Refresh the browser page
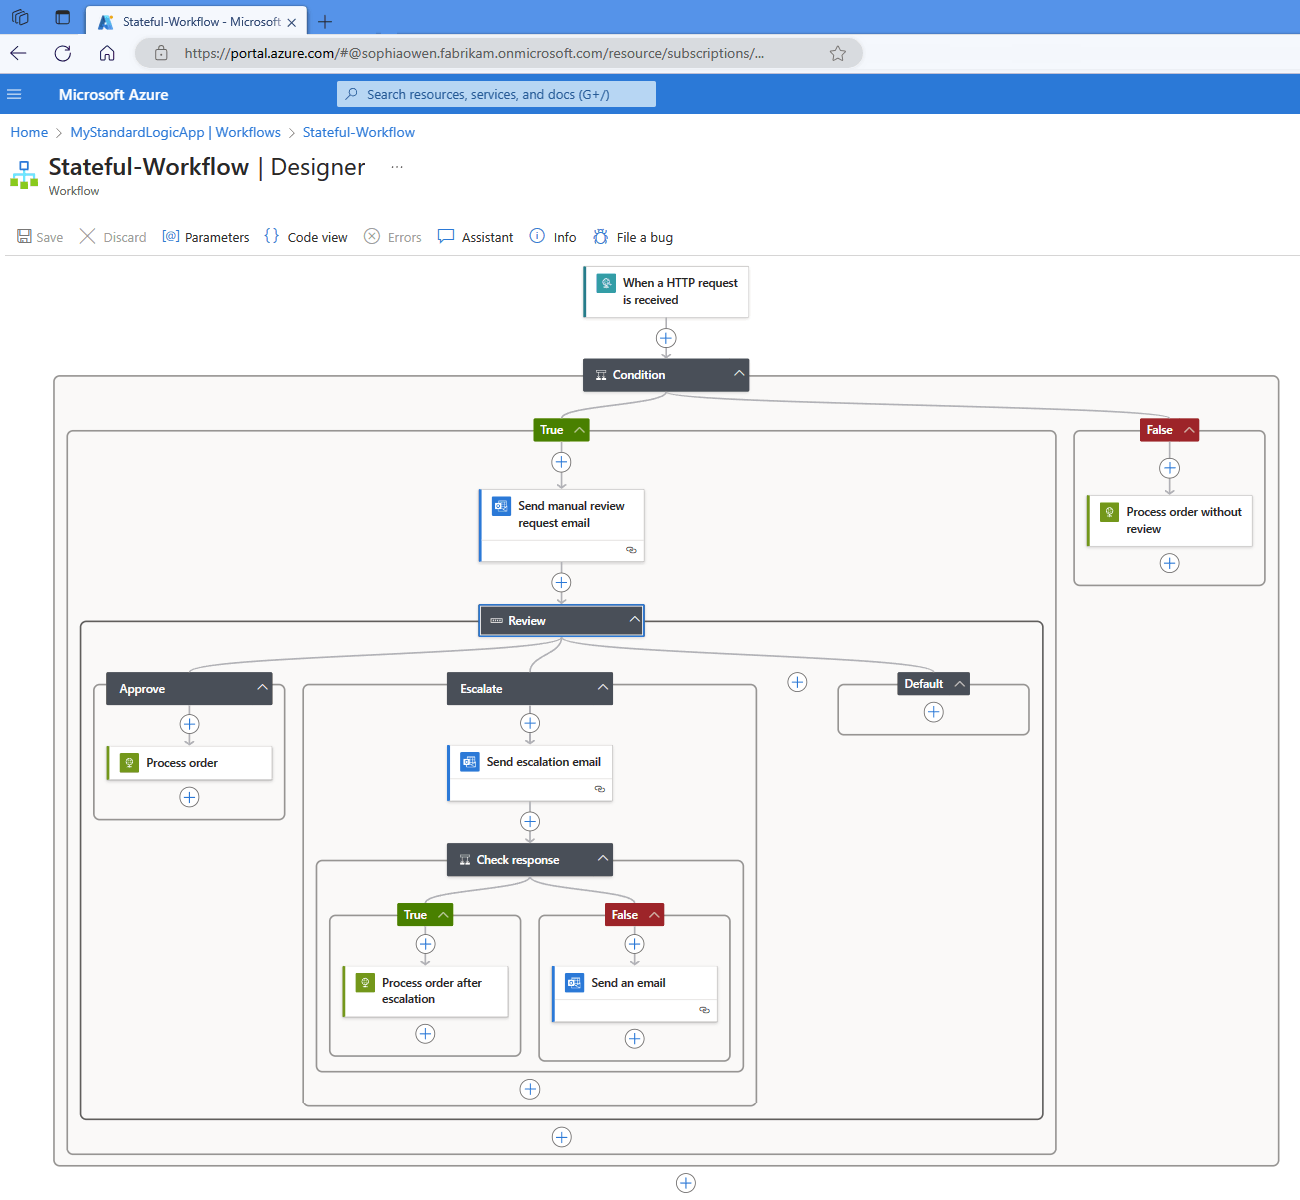 63,53
